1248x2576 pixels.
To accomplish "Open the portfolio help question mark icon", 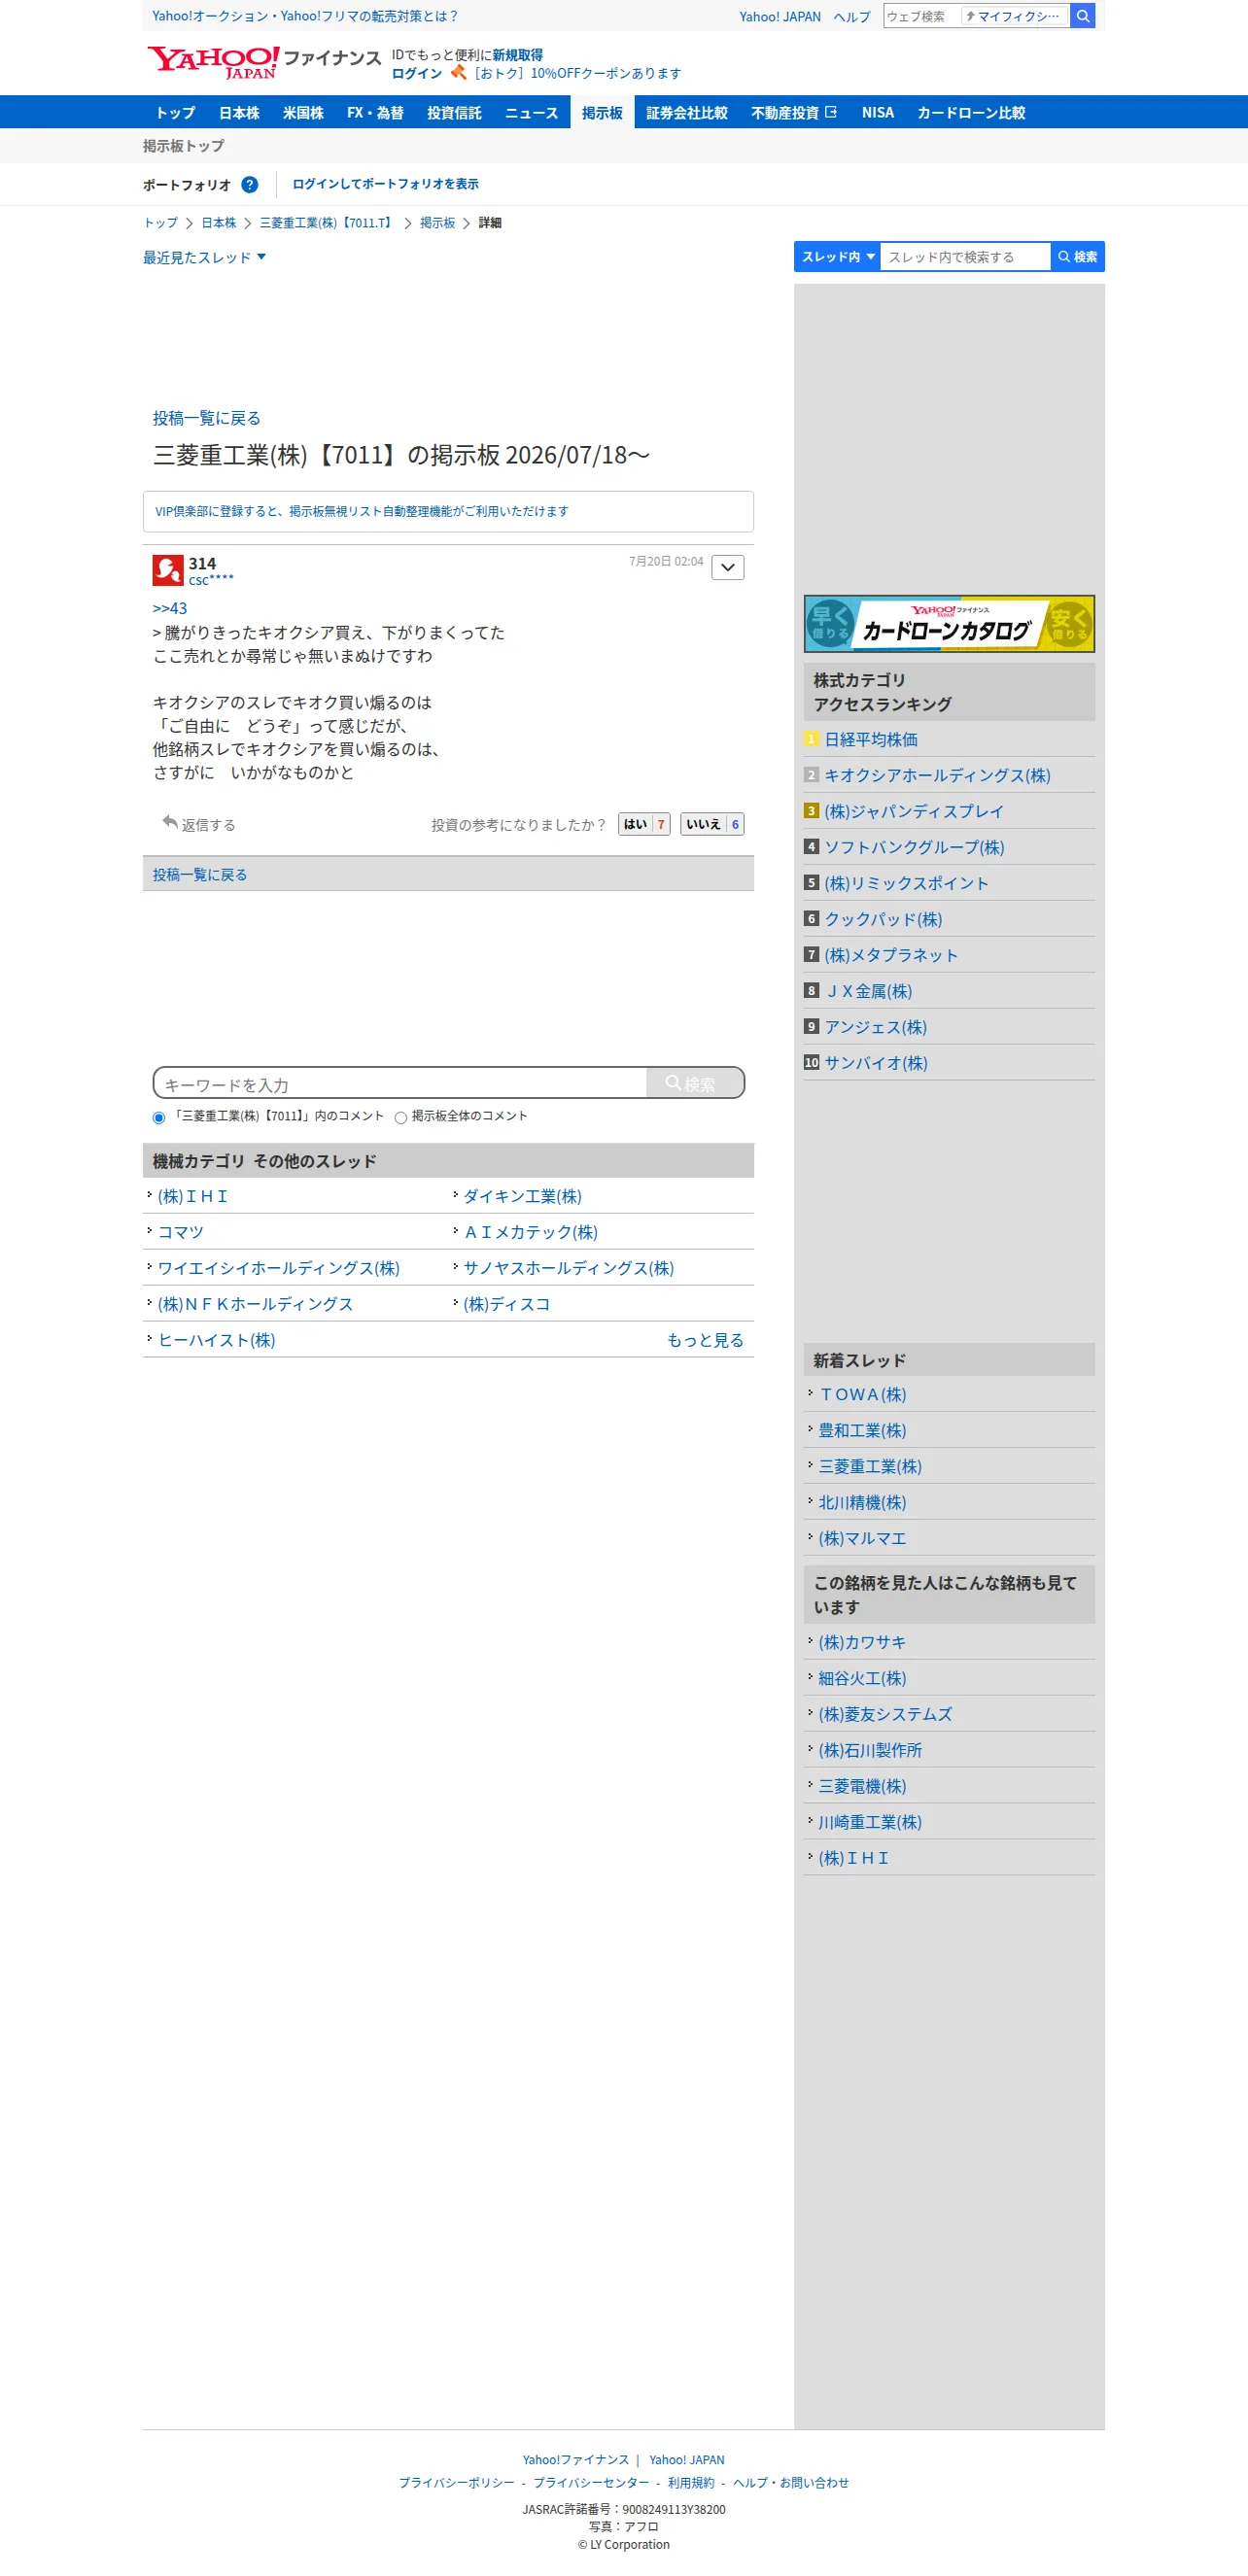I will pyautogui.click(x=249, y=185).
